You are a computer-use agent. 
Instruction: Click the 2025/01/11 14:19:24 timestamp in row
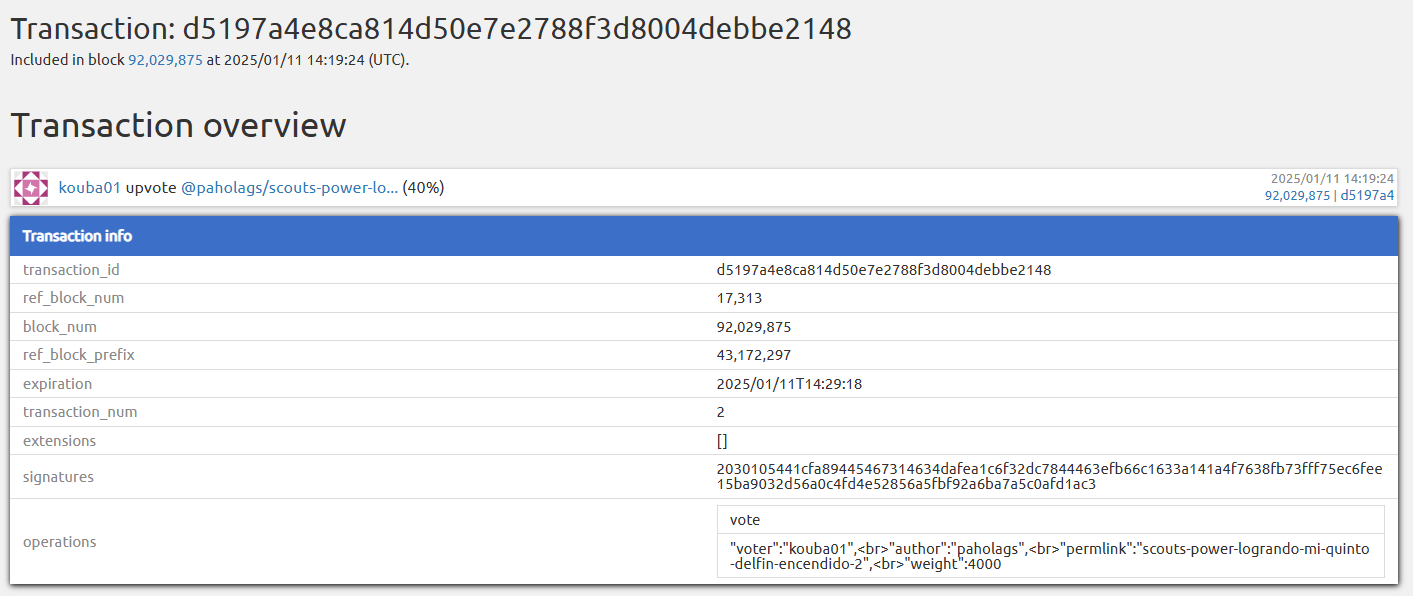pyautogui.click(x=1333, y=179)
